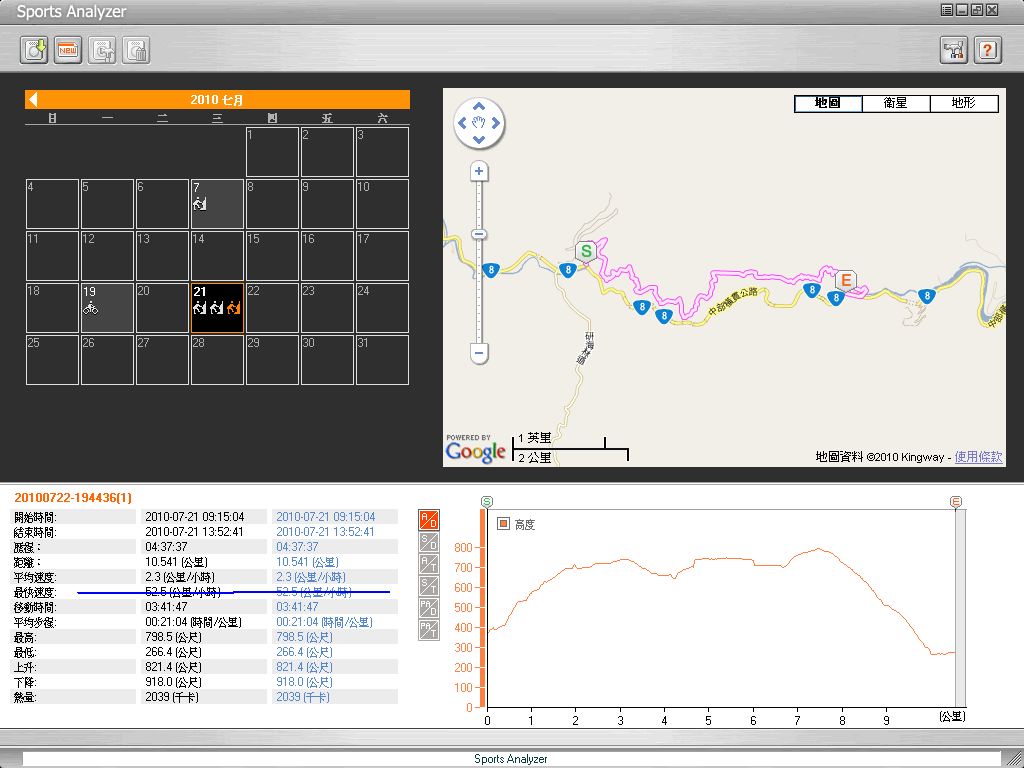Switch map to 地圖 view tab
This screenshot has width=1024, height=768.
point(828,103)
